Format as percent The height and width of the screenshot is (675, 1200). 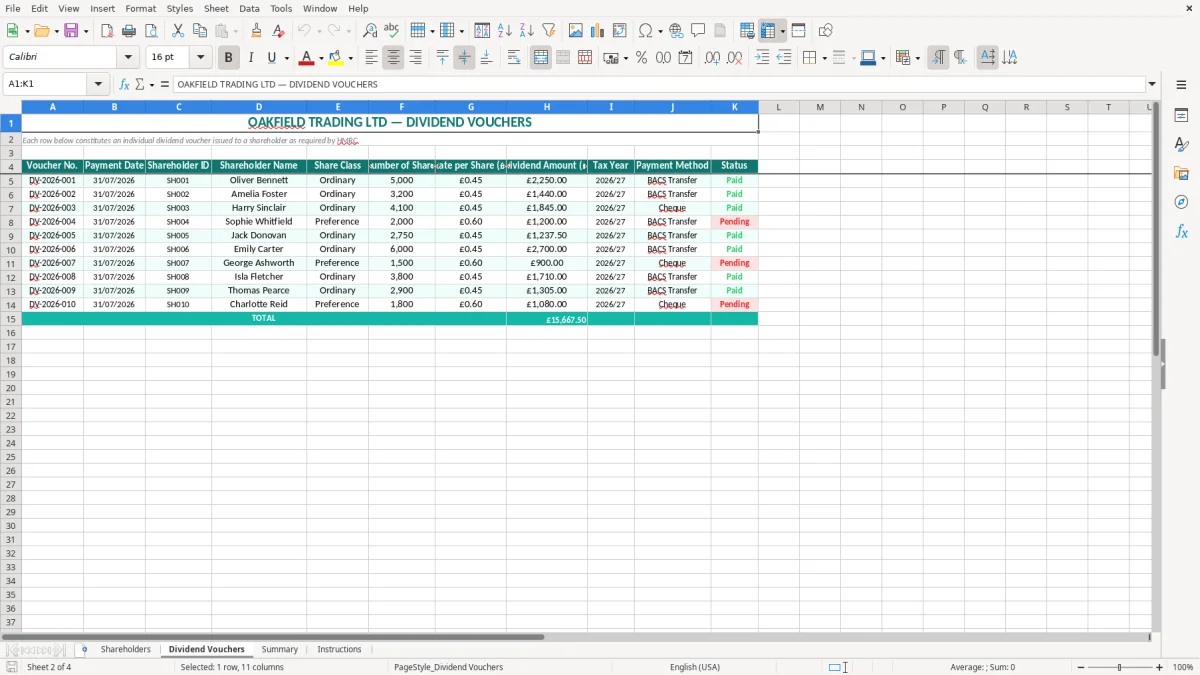641,58
